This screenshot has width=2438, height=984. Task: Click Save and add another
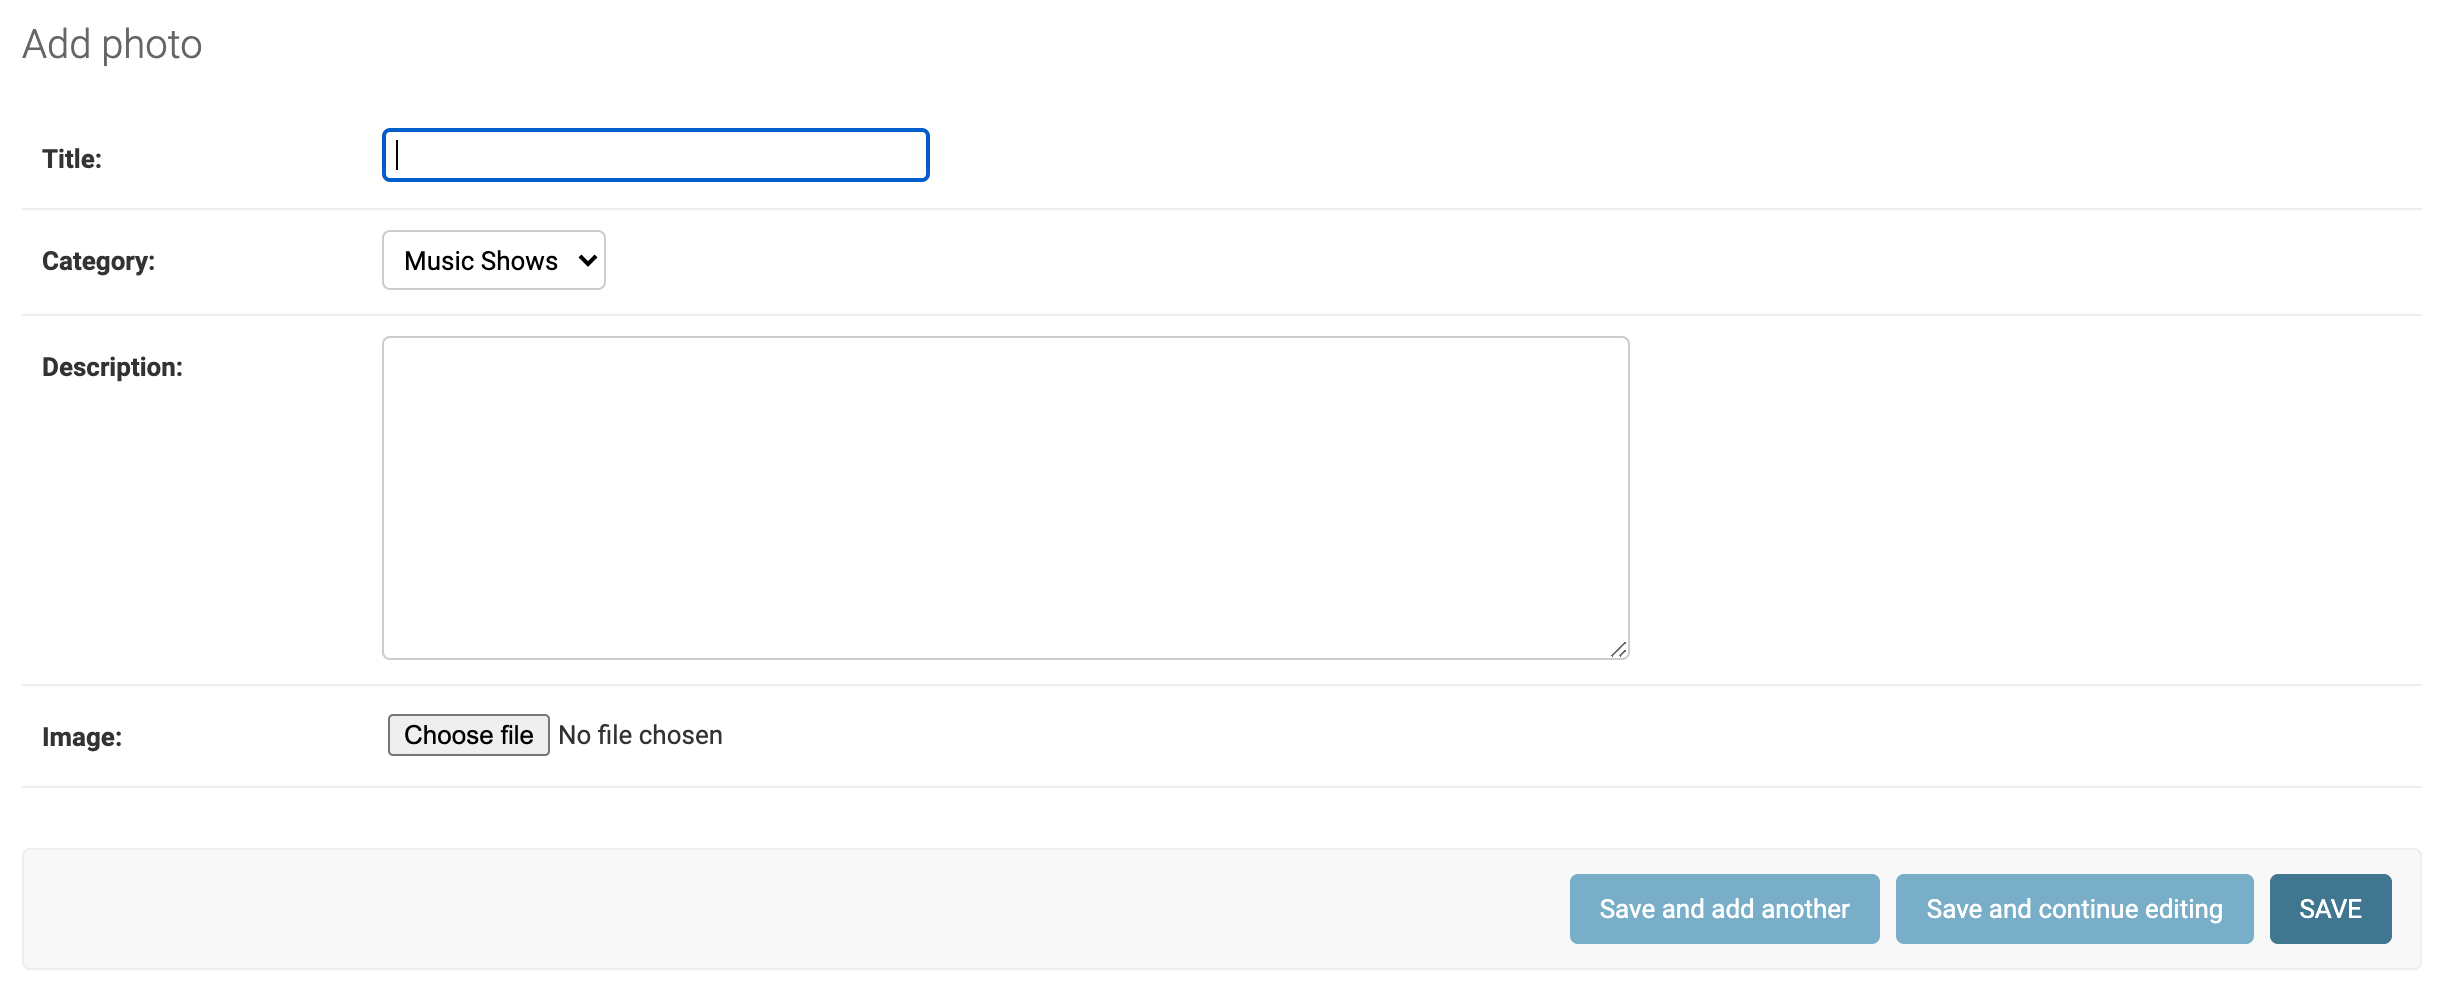coord(1724,908)
